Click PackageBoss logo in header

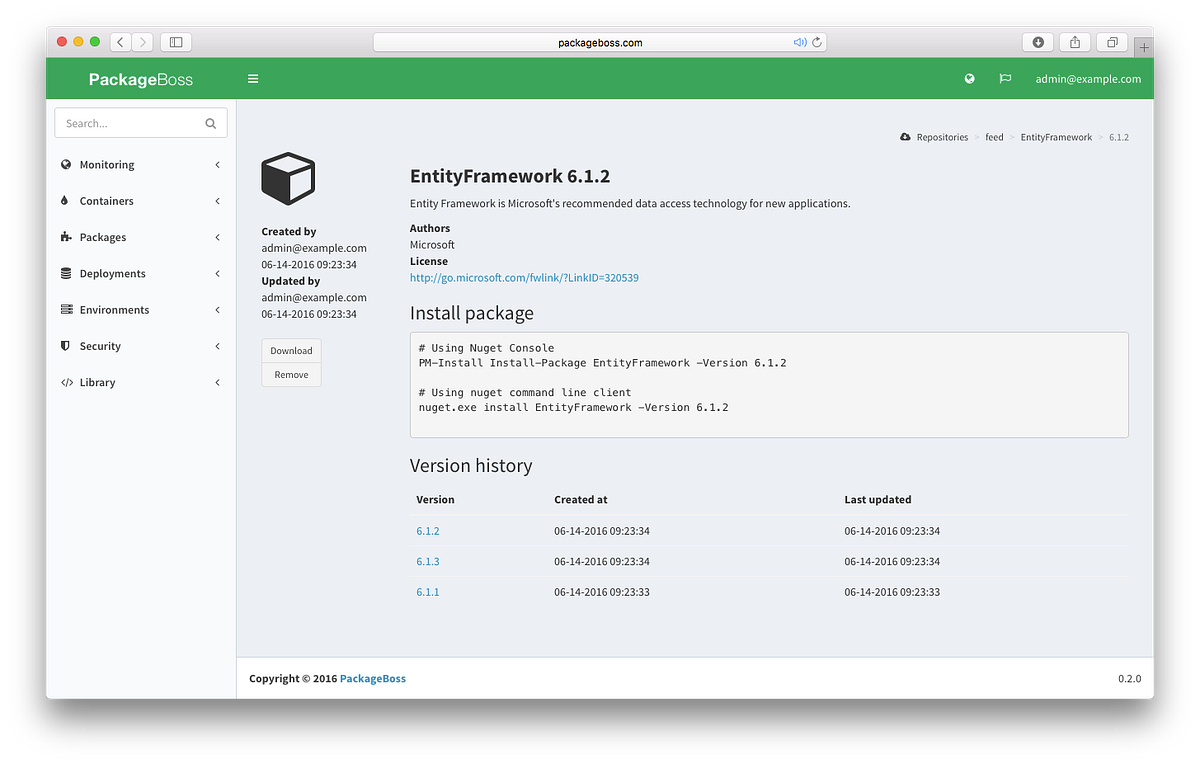point(141,79)
